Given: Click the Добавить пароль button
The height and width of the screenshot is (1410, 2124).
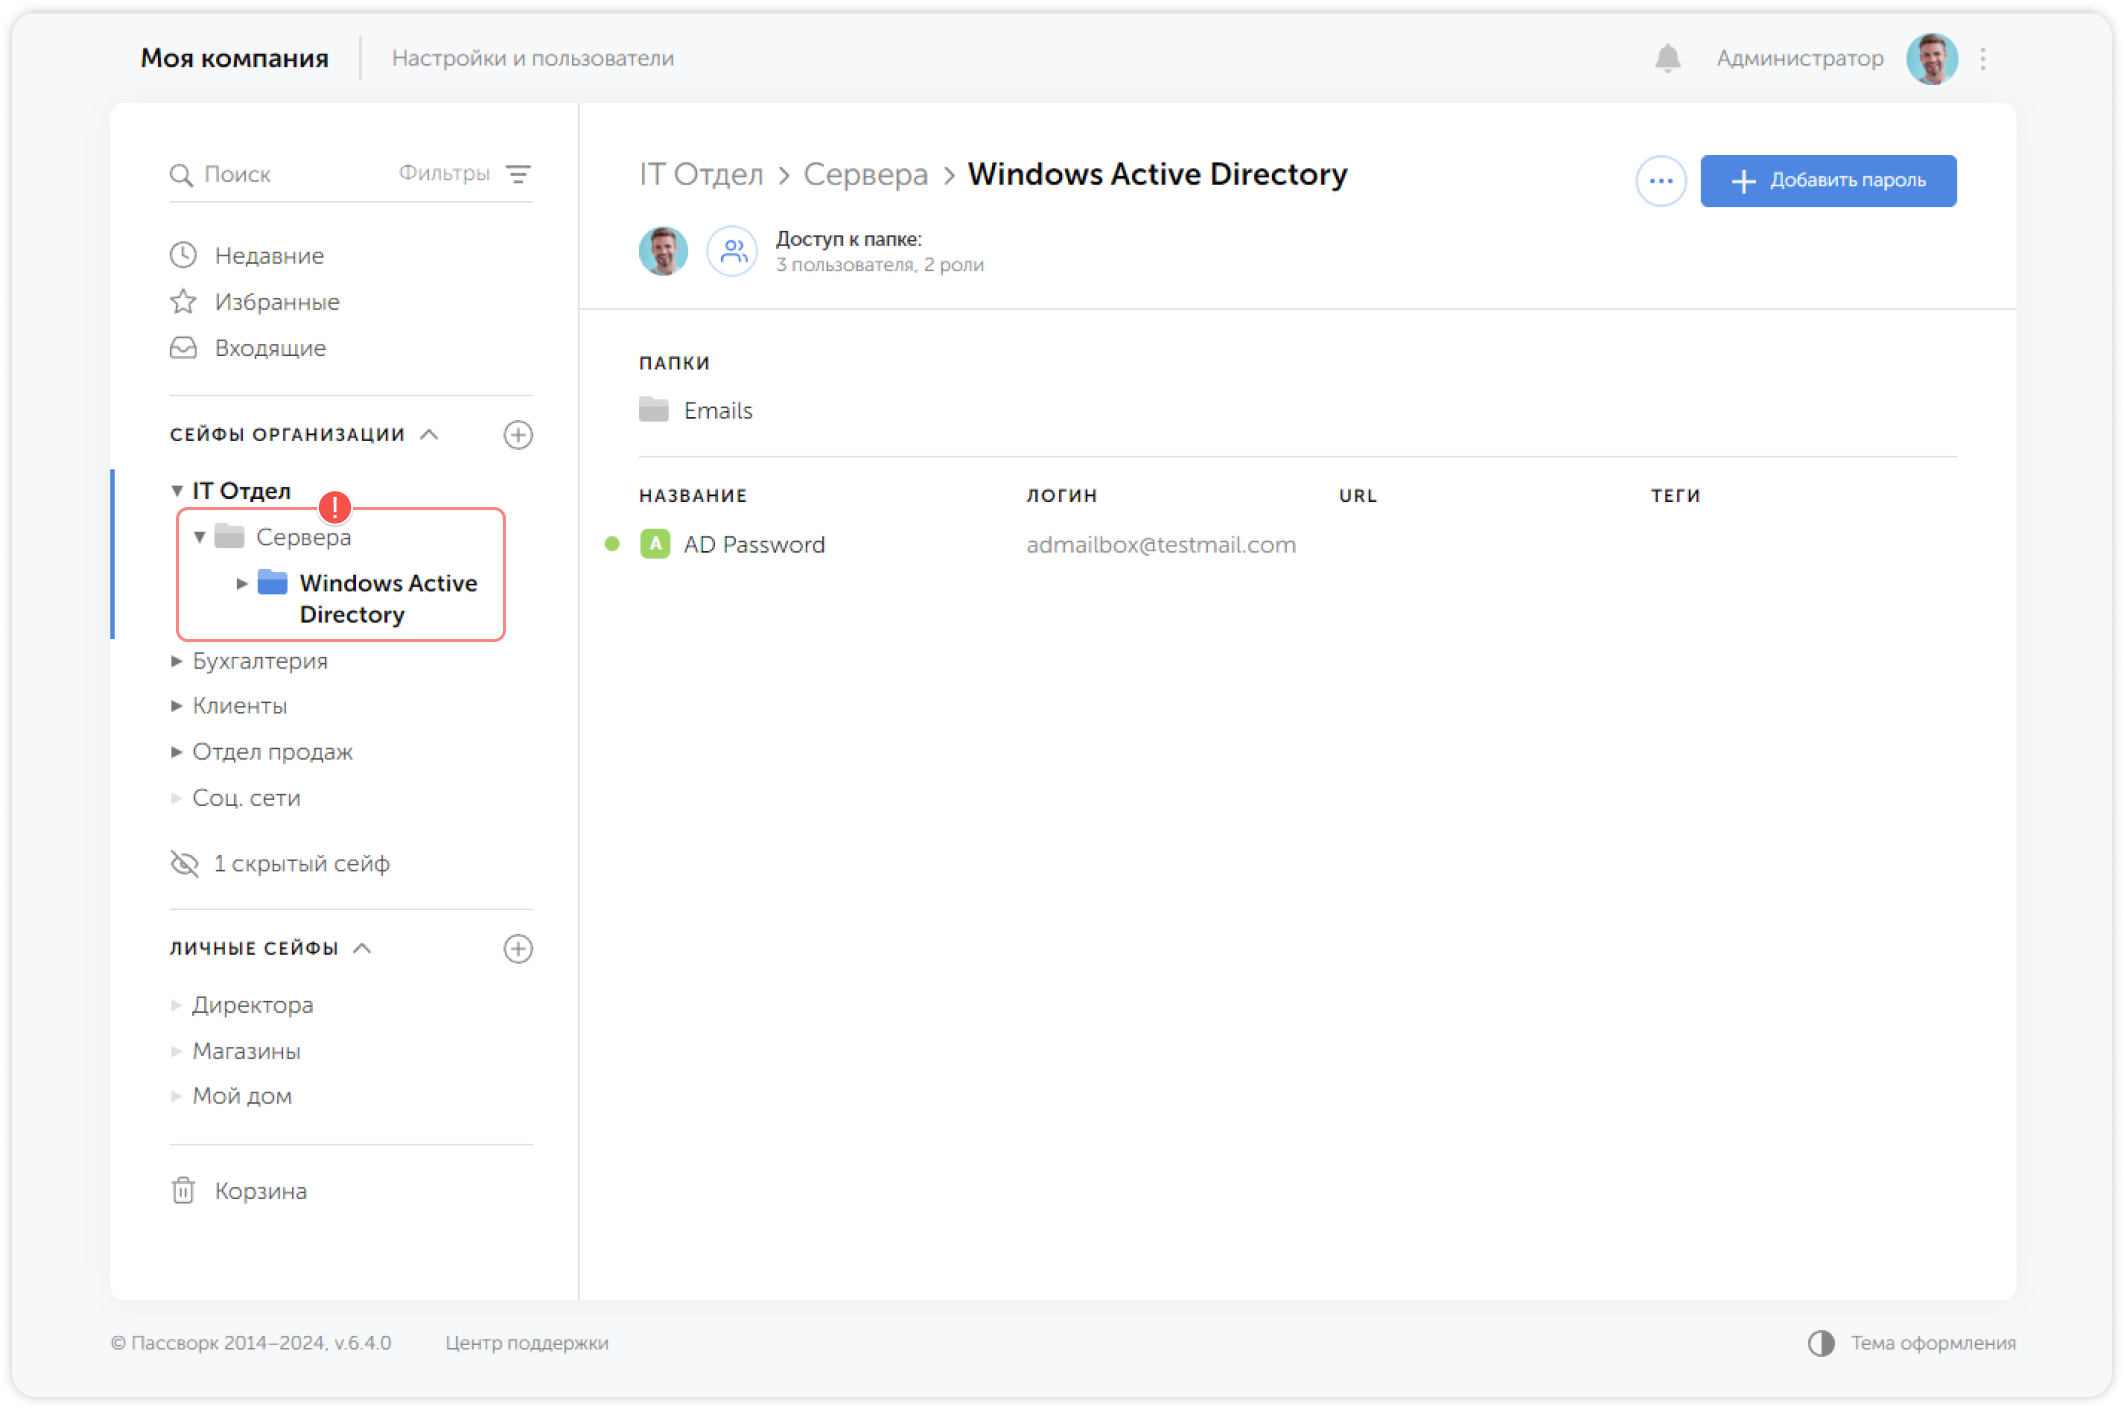Looking at the screenshot, I should [1827, 181].
